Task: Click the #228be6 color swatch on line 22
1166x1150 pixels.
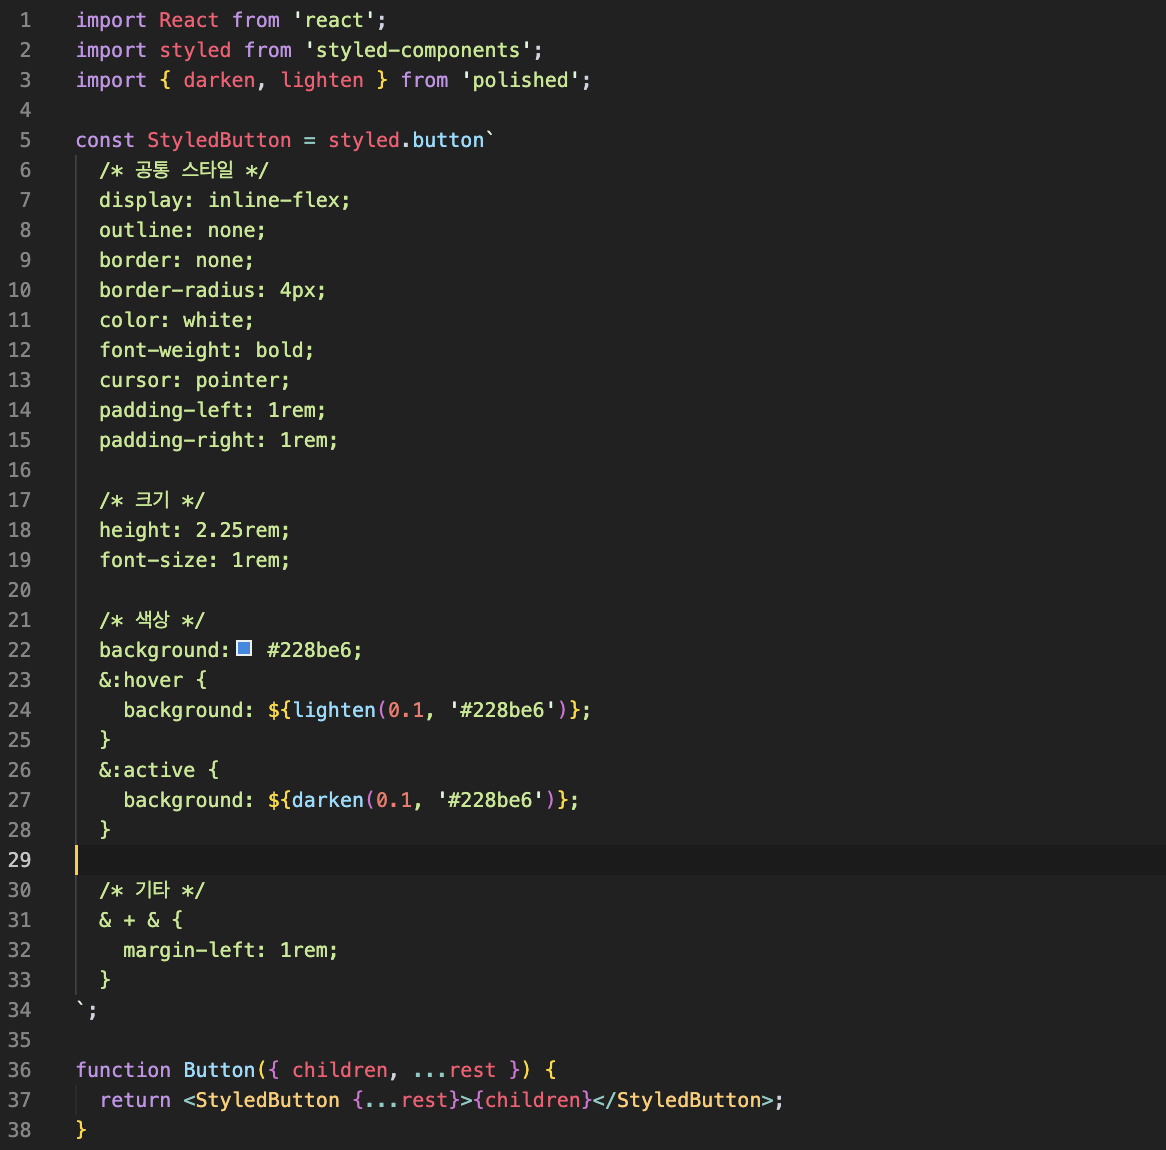Action: (244, 649)
